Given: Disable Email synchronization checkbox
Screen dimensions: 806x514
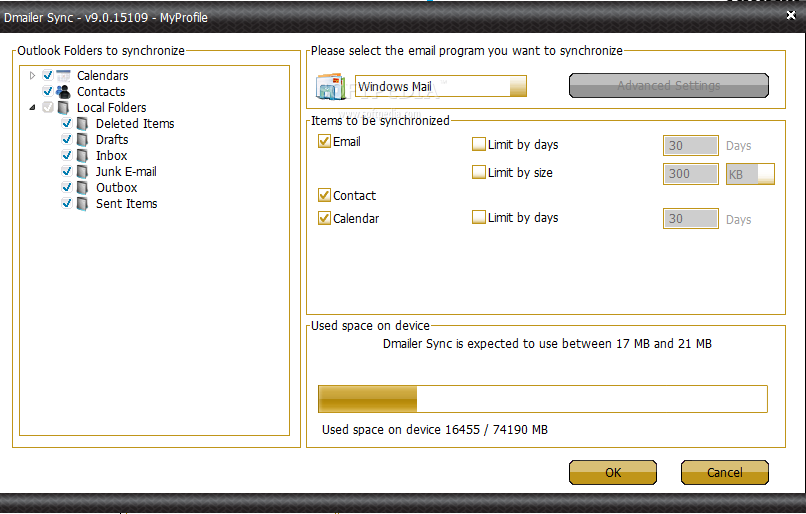Looking at the screenshot, I should pos(324,141).
